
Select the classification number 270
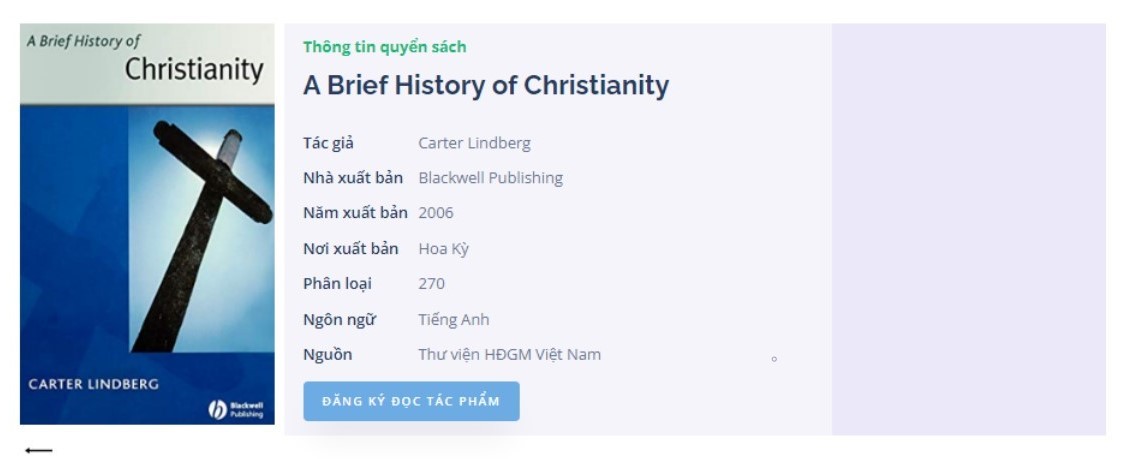(431, 284)
